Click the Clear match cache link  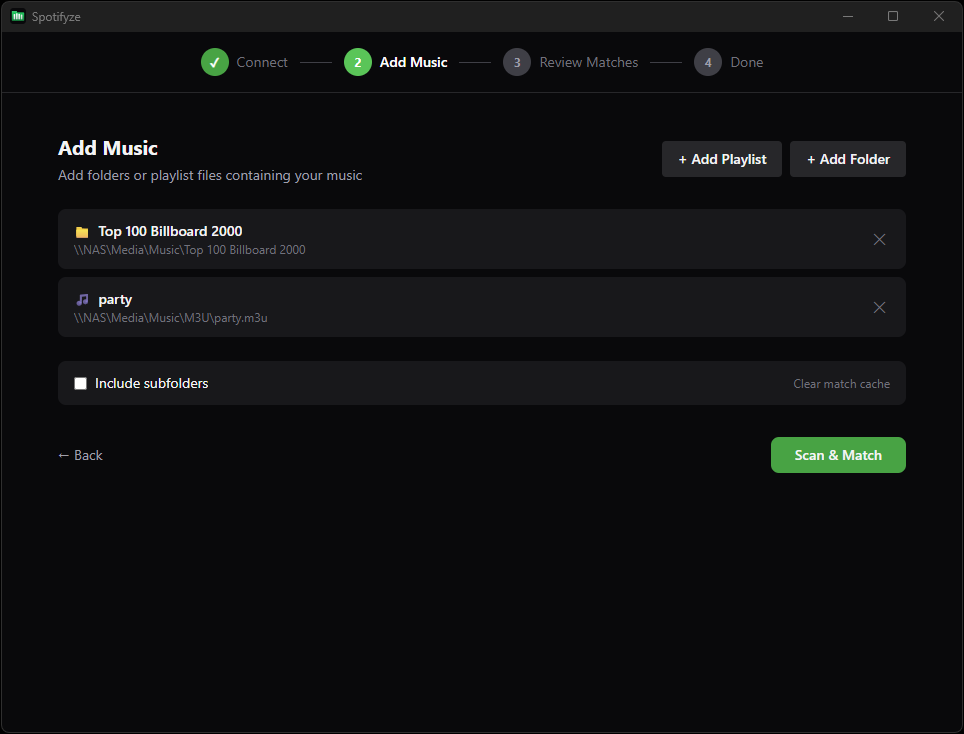pos(841,383)
